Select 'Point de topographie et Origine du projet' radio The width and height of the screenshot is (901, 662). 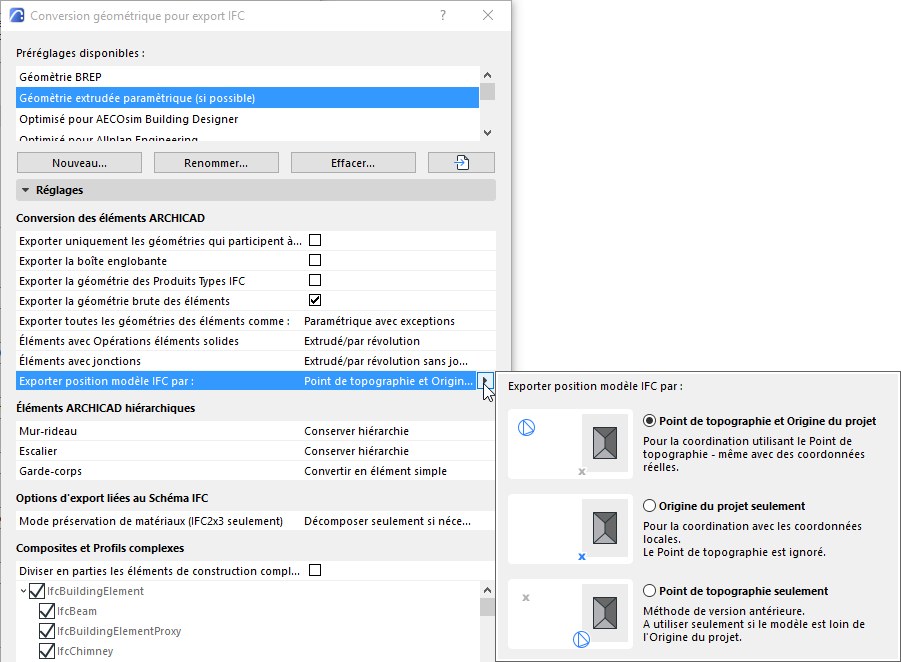click(649, 421)
